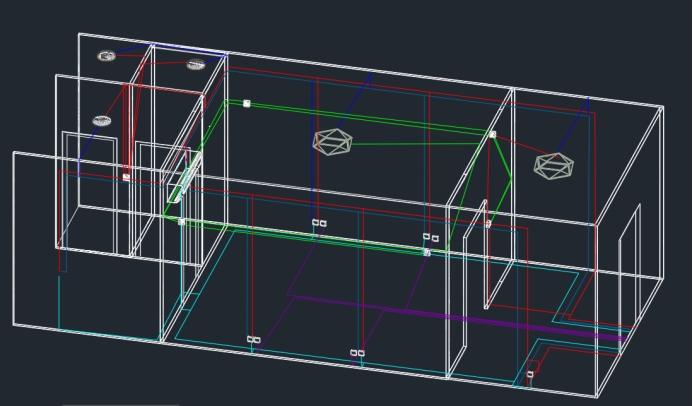Click the horizontal scrollbar at the bottom edge
Image resolution: width=693 pixels, height=406 pixels.
[x=120, y=404]
